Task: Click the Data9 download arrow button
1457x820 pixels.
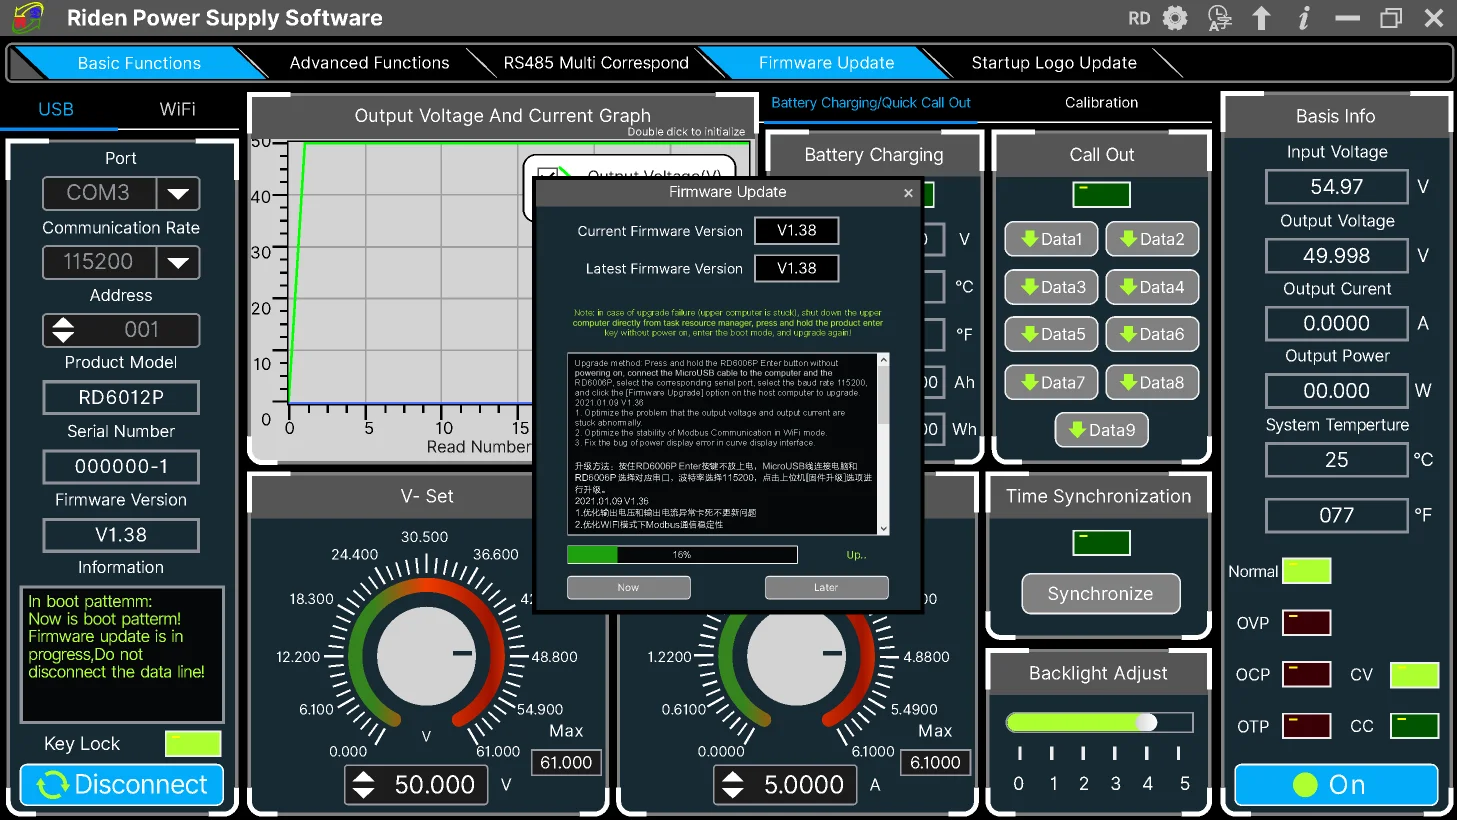Action: pyautogui.click(x=1101, y=430)
